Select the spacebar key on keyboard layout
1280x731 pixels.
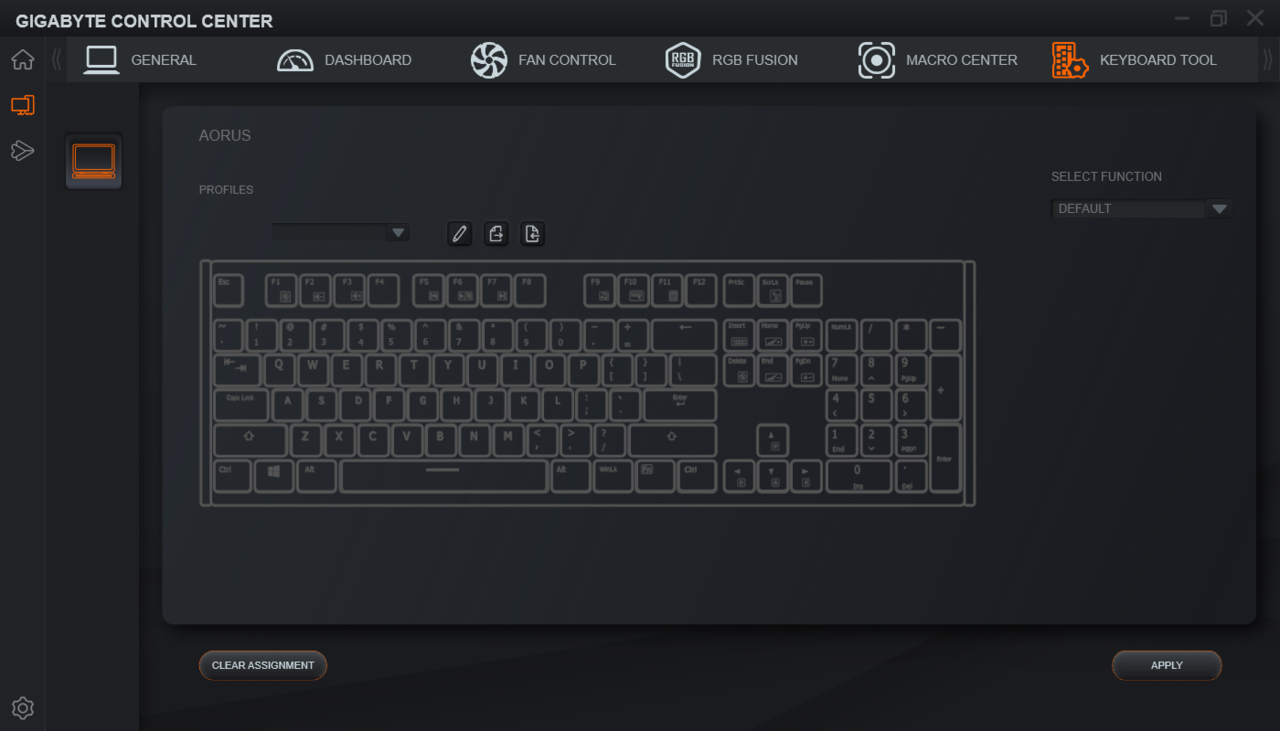[x=443, y=476]
